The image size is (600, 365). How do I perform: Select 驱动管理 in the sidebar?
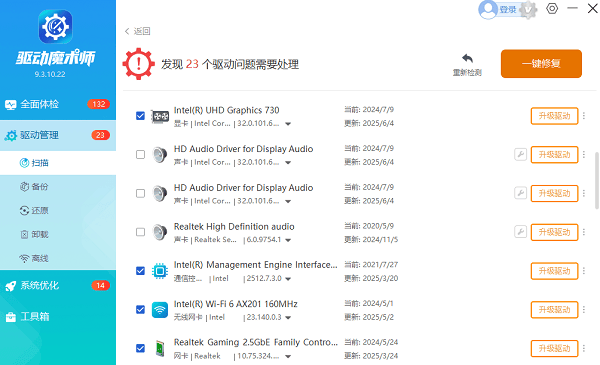pyautogui.click(x=58, y=135)
